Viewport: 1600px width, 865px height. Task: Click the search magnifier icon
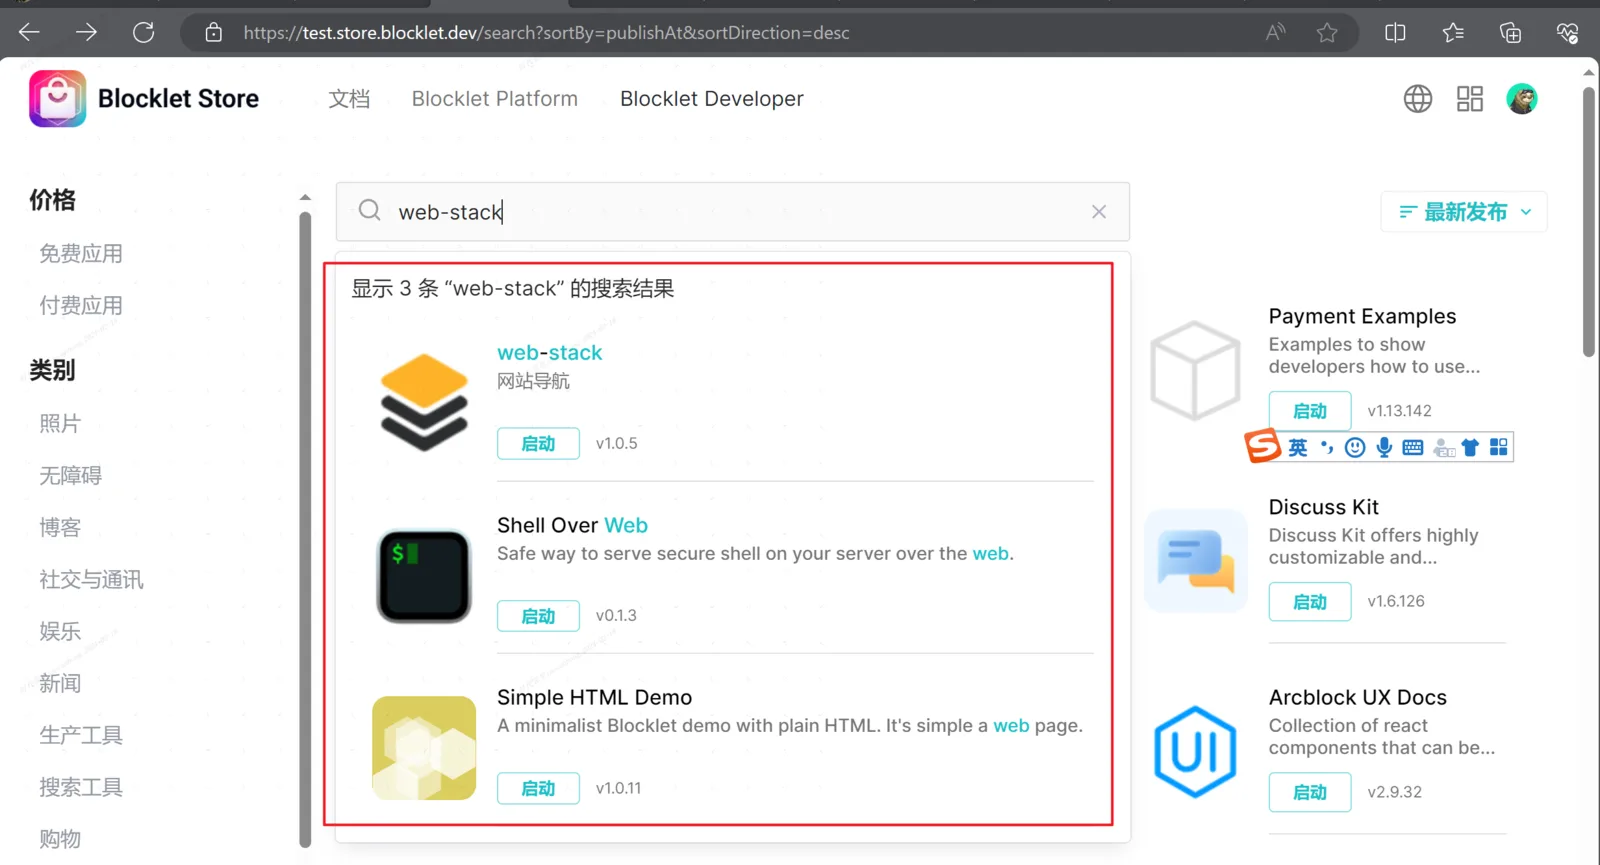tap(370, 210)
